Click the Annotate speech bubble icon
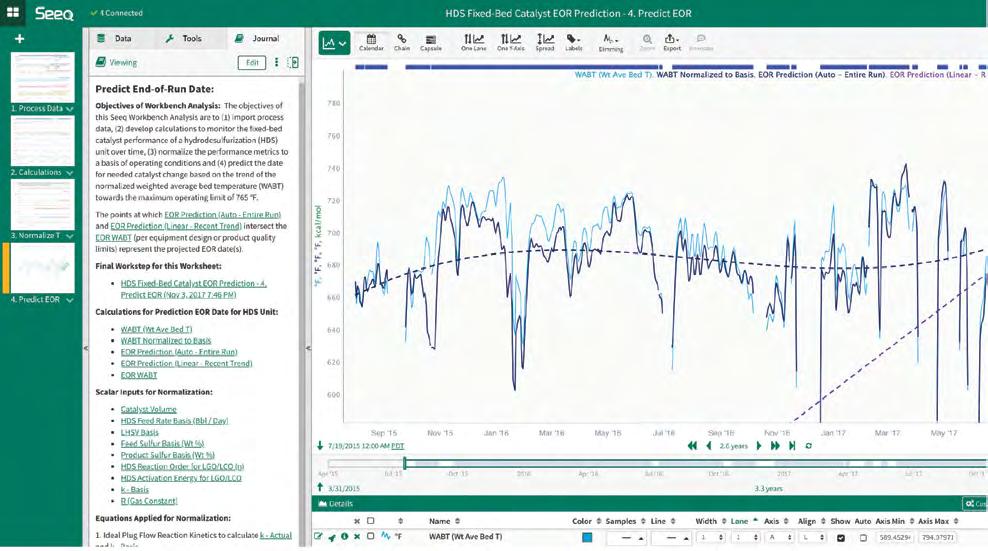988x551 pixels. (x=701, y=42)
